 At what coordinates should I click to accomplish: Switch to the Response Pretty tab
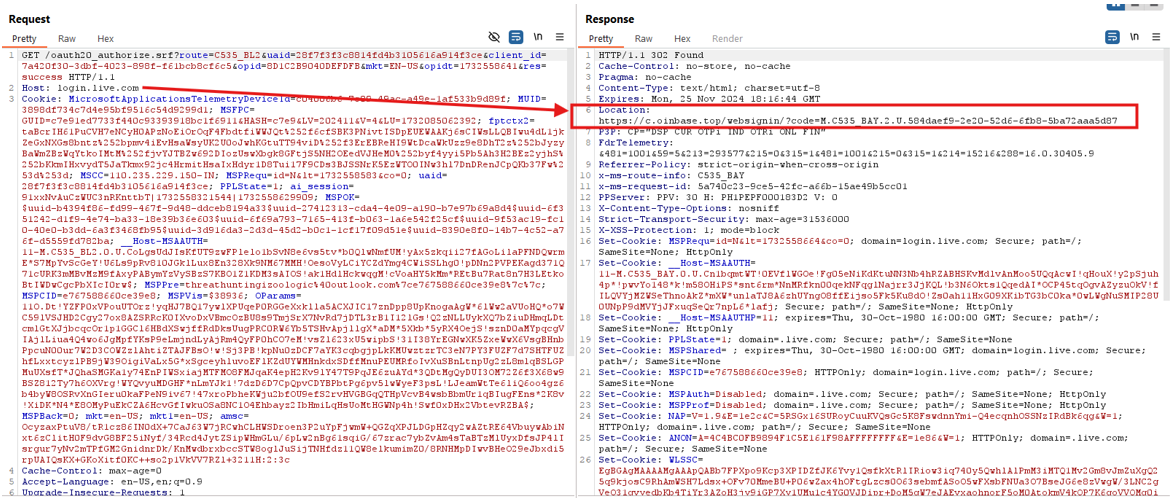click(x=601, y=39)
